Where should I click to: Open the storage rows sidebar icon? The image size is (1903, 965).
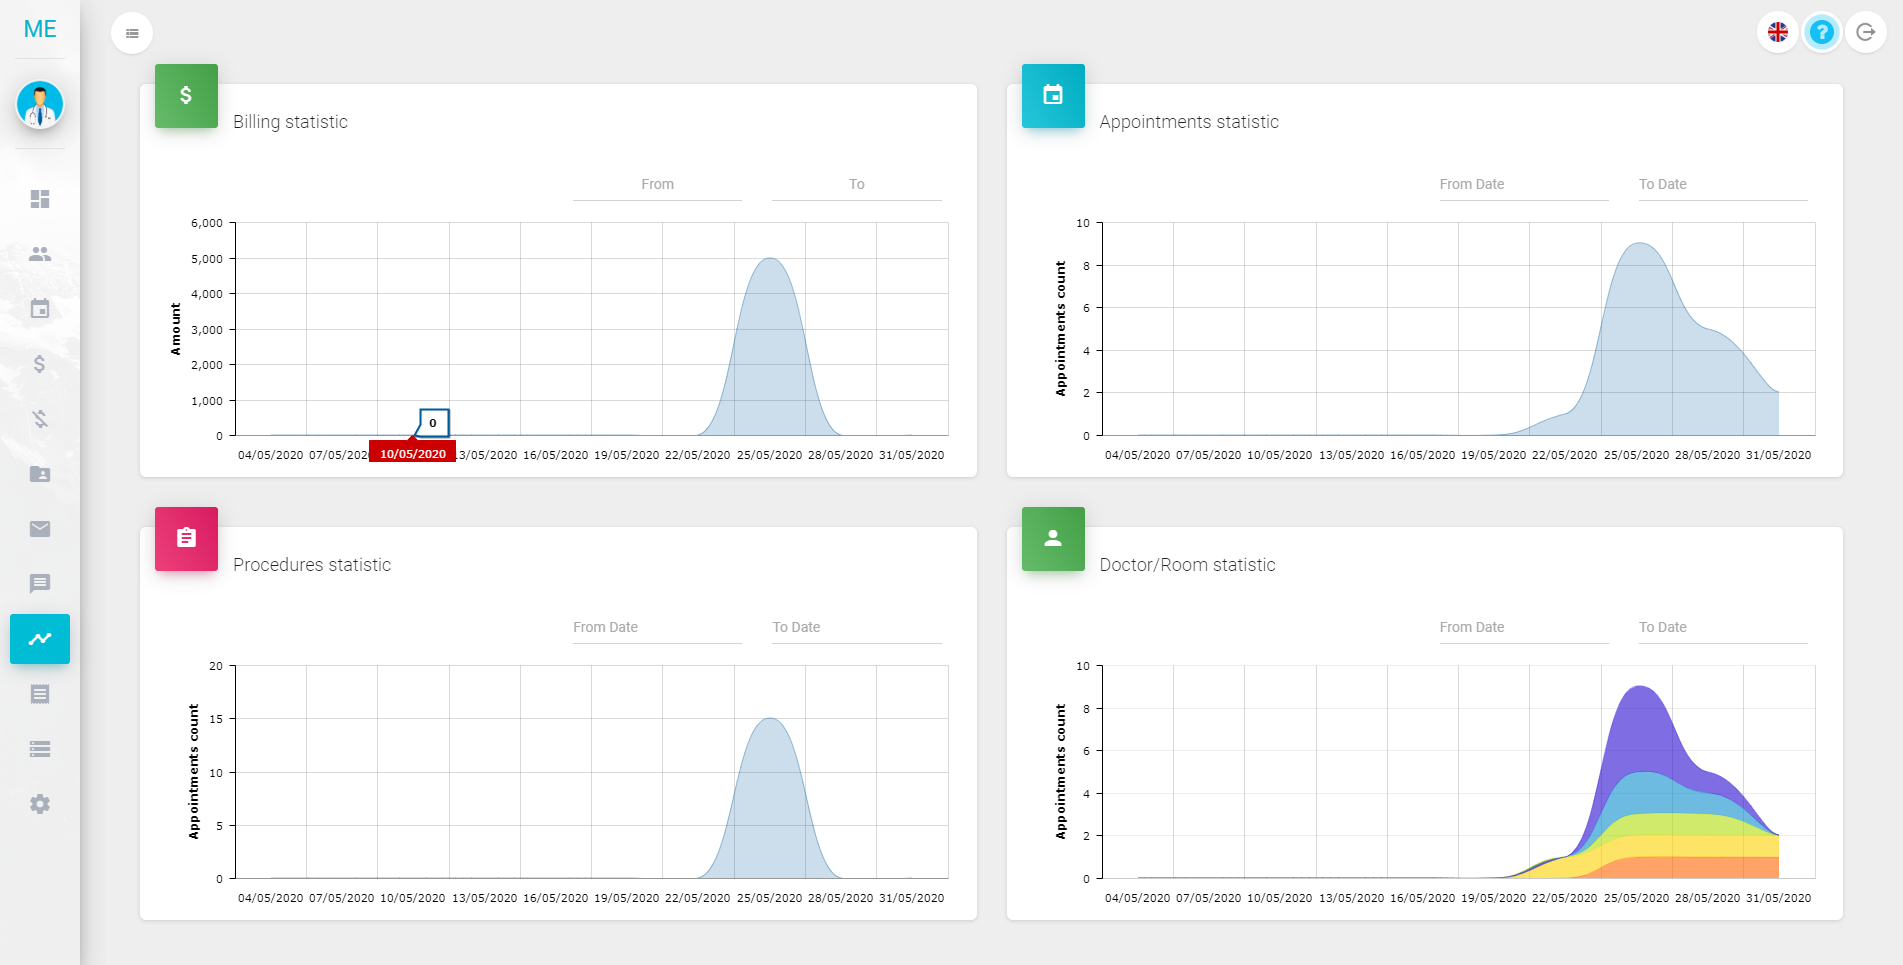click(x=40, y=749)
